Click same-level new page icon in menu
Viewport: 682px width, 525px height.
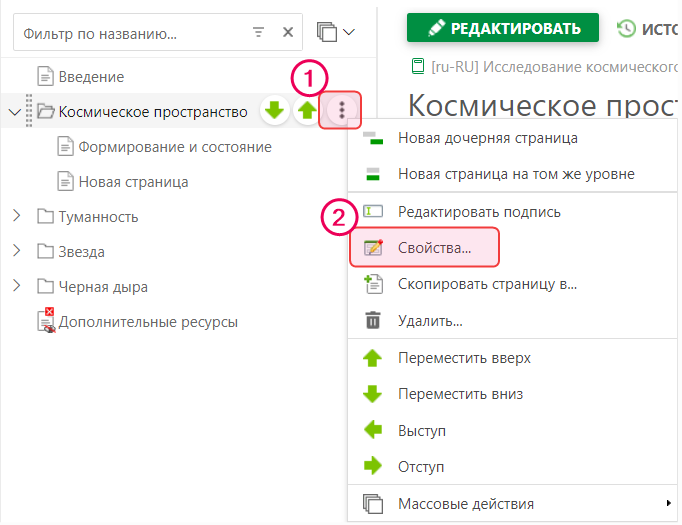[373, 174]
